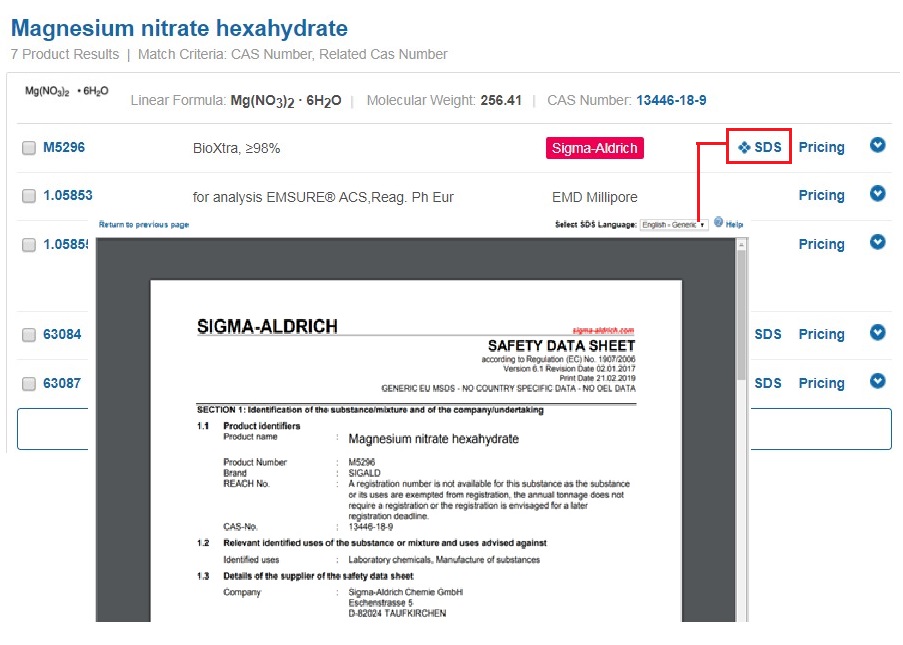The width and height of the screenshot is (903, 645).
Task: Tick the checkbox beside product 63087
Action: (29, 384)
